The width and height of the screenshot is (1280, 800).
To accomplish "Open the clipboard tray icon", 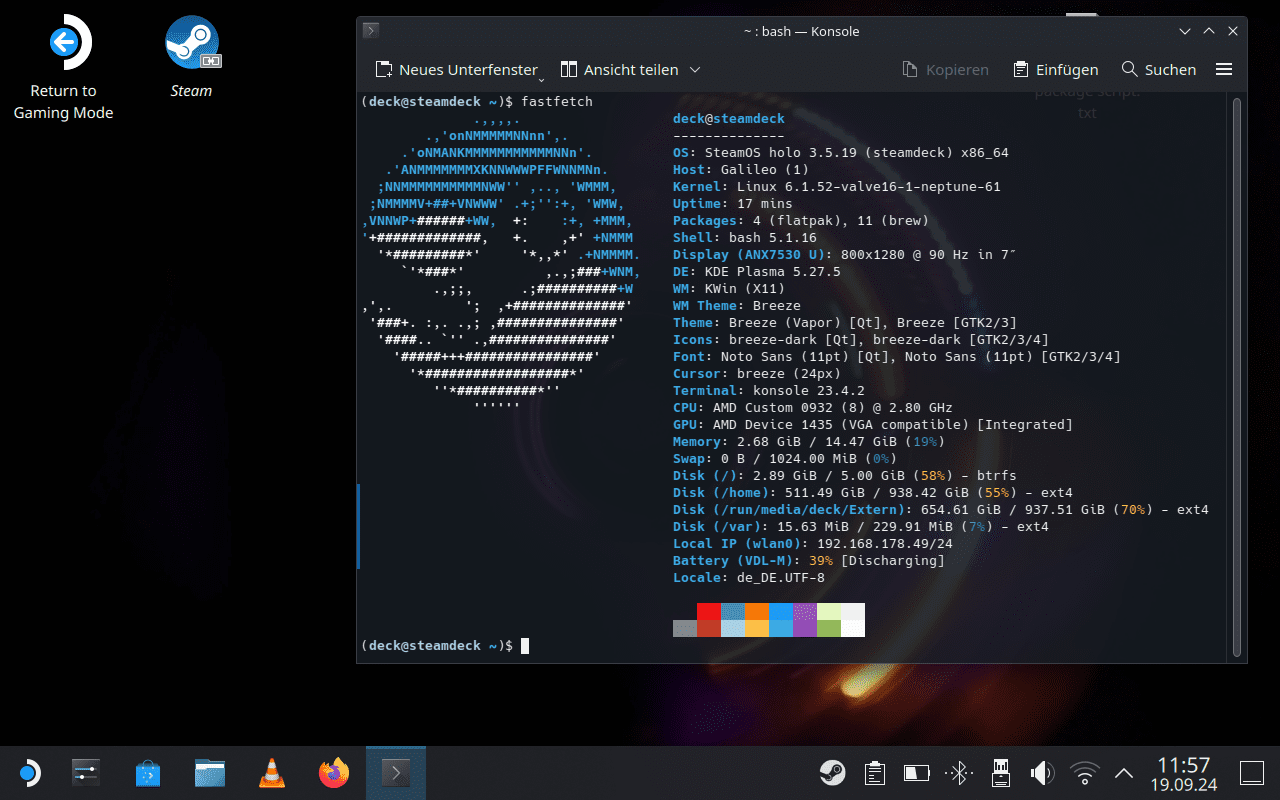I will pos(875,773).
